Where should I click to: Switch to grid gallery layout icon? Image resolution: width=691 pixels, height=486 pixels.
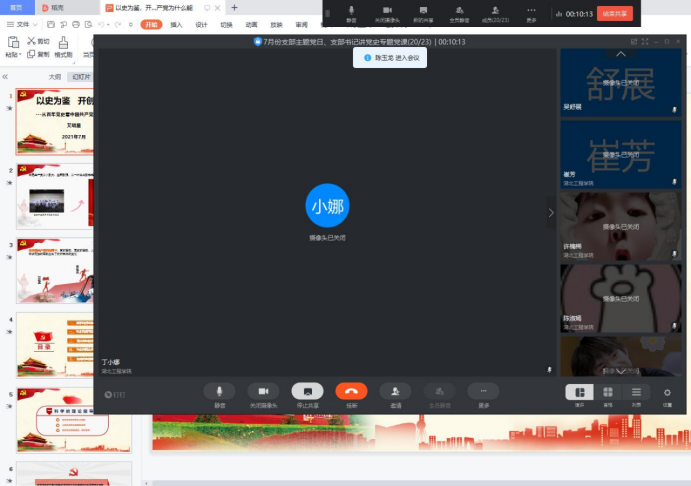click(607, 392)
